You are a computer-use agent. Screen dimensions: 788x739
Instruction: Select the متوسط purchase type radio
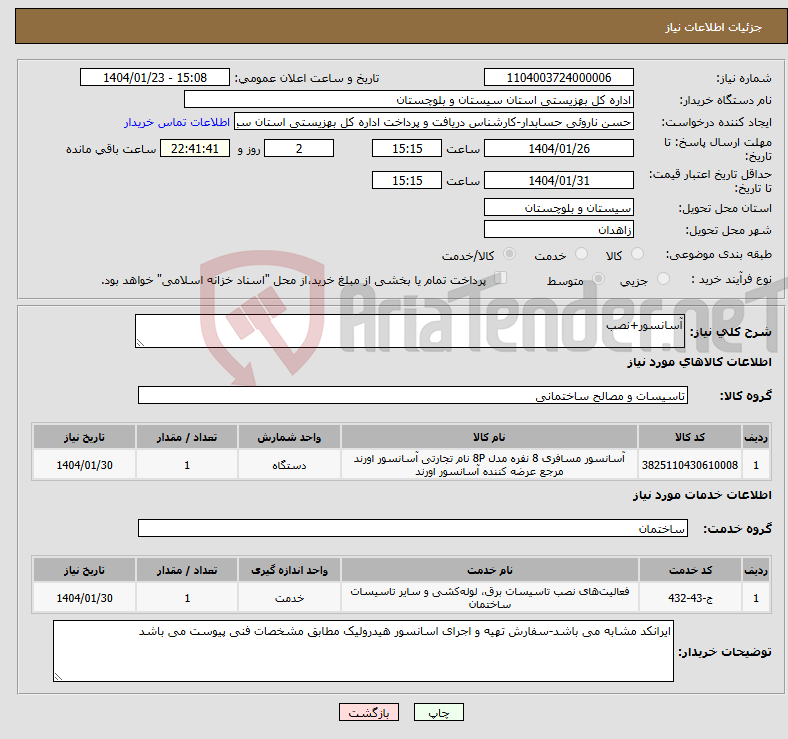pos(598,279)
